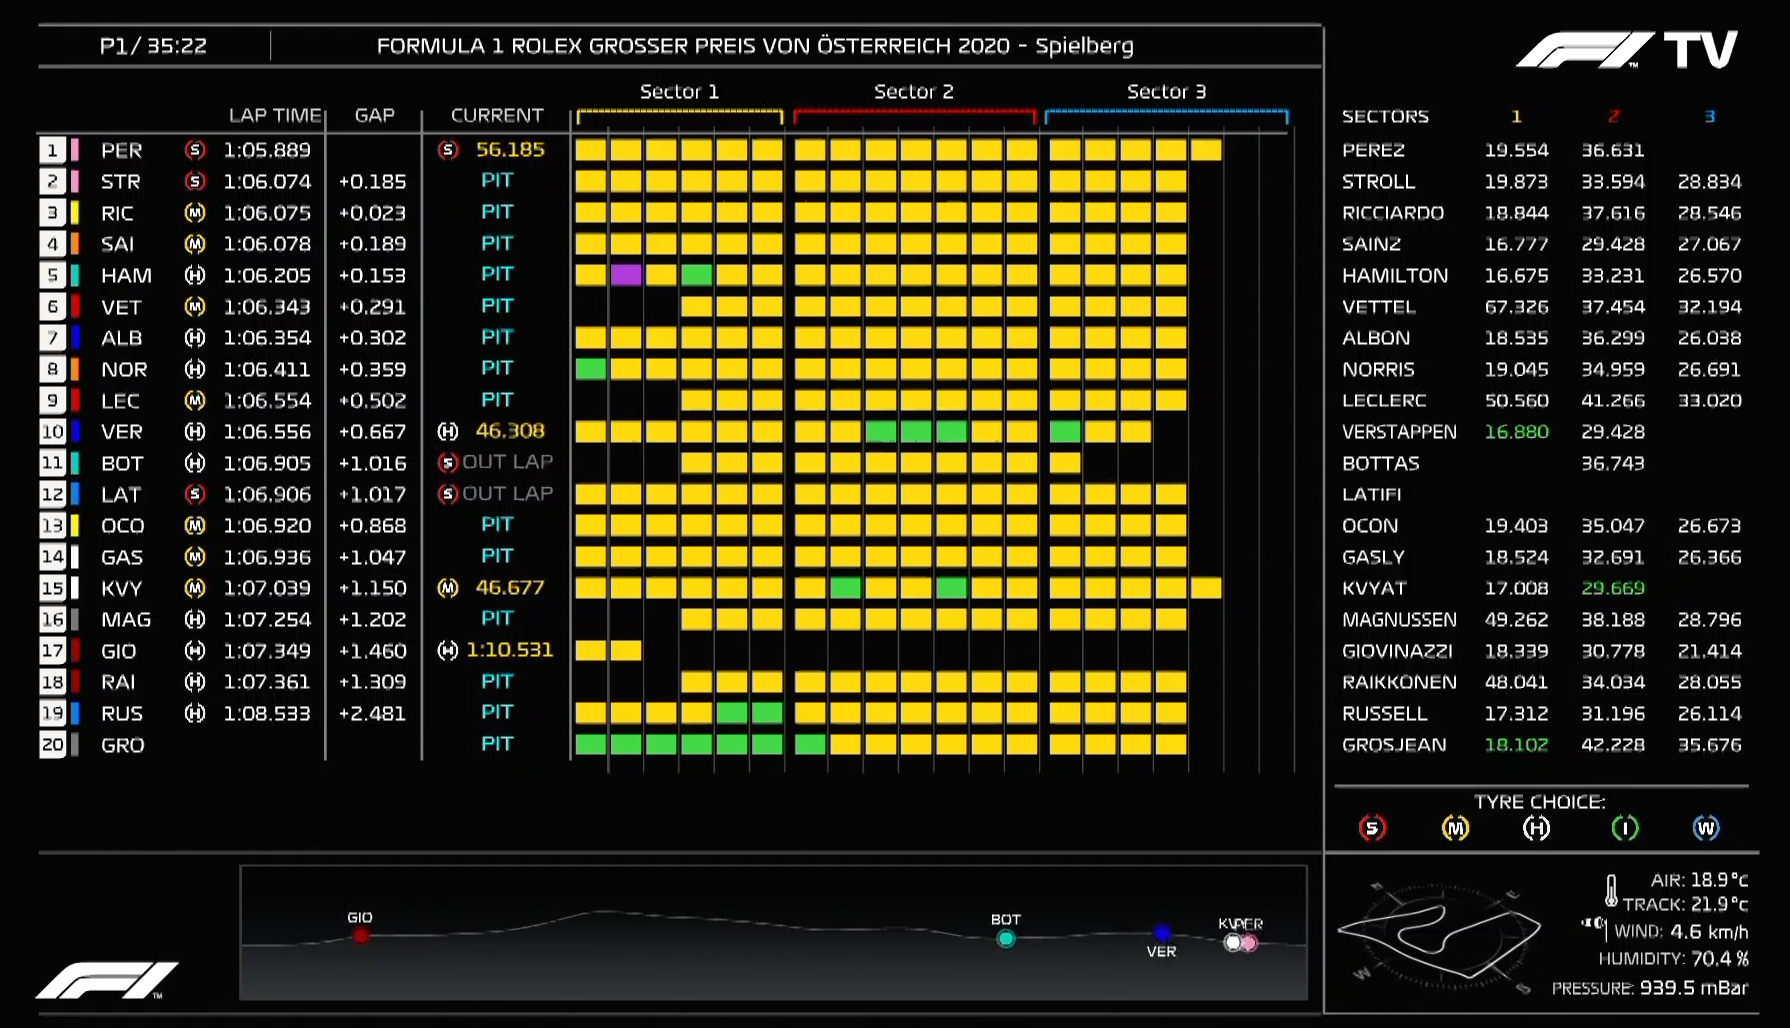Click the GAP column header
This screenshot has width=1790, height=1028.
(x=375, y=116)
